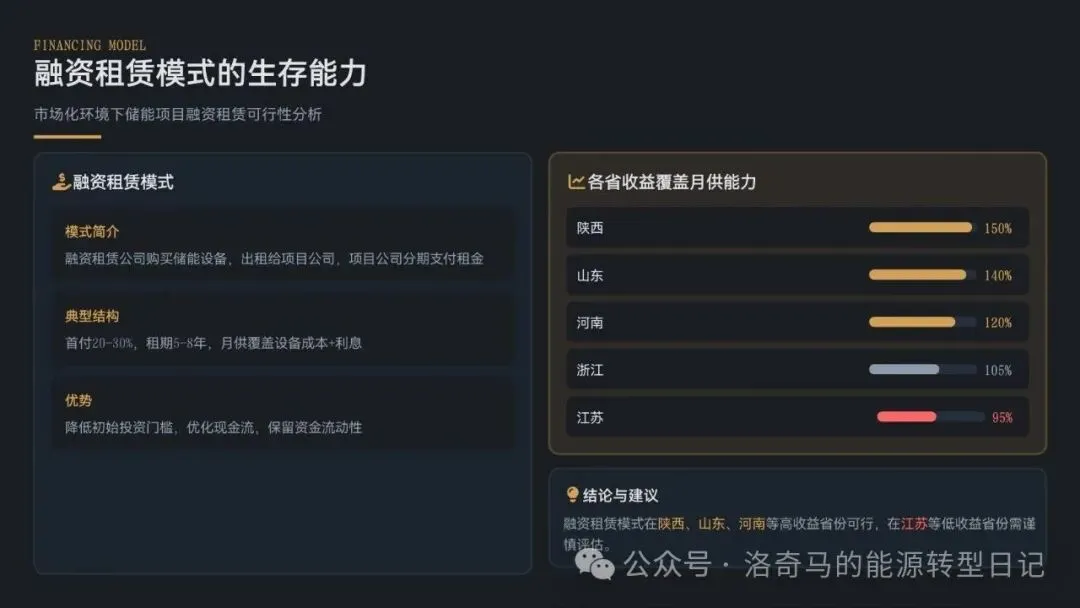Click the main title 融资租赁模式的生存能力
The image size is (1080, 608).
pos(200,74)
